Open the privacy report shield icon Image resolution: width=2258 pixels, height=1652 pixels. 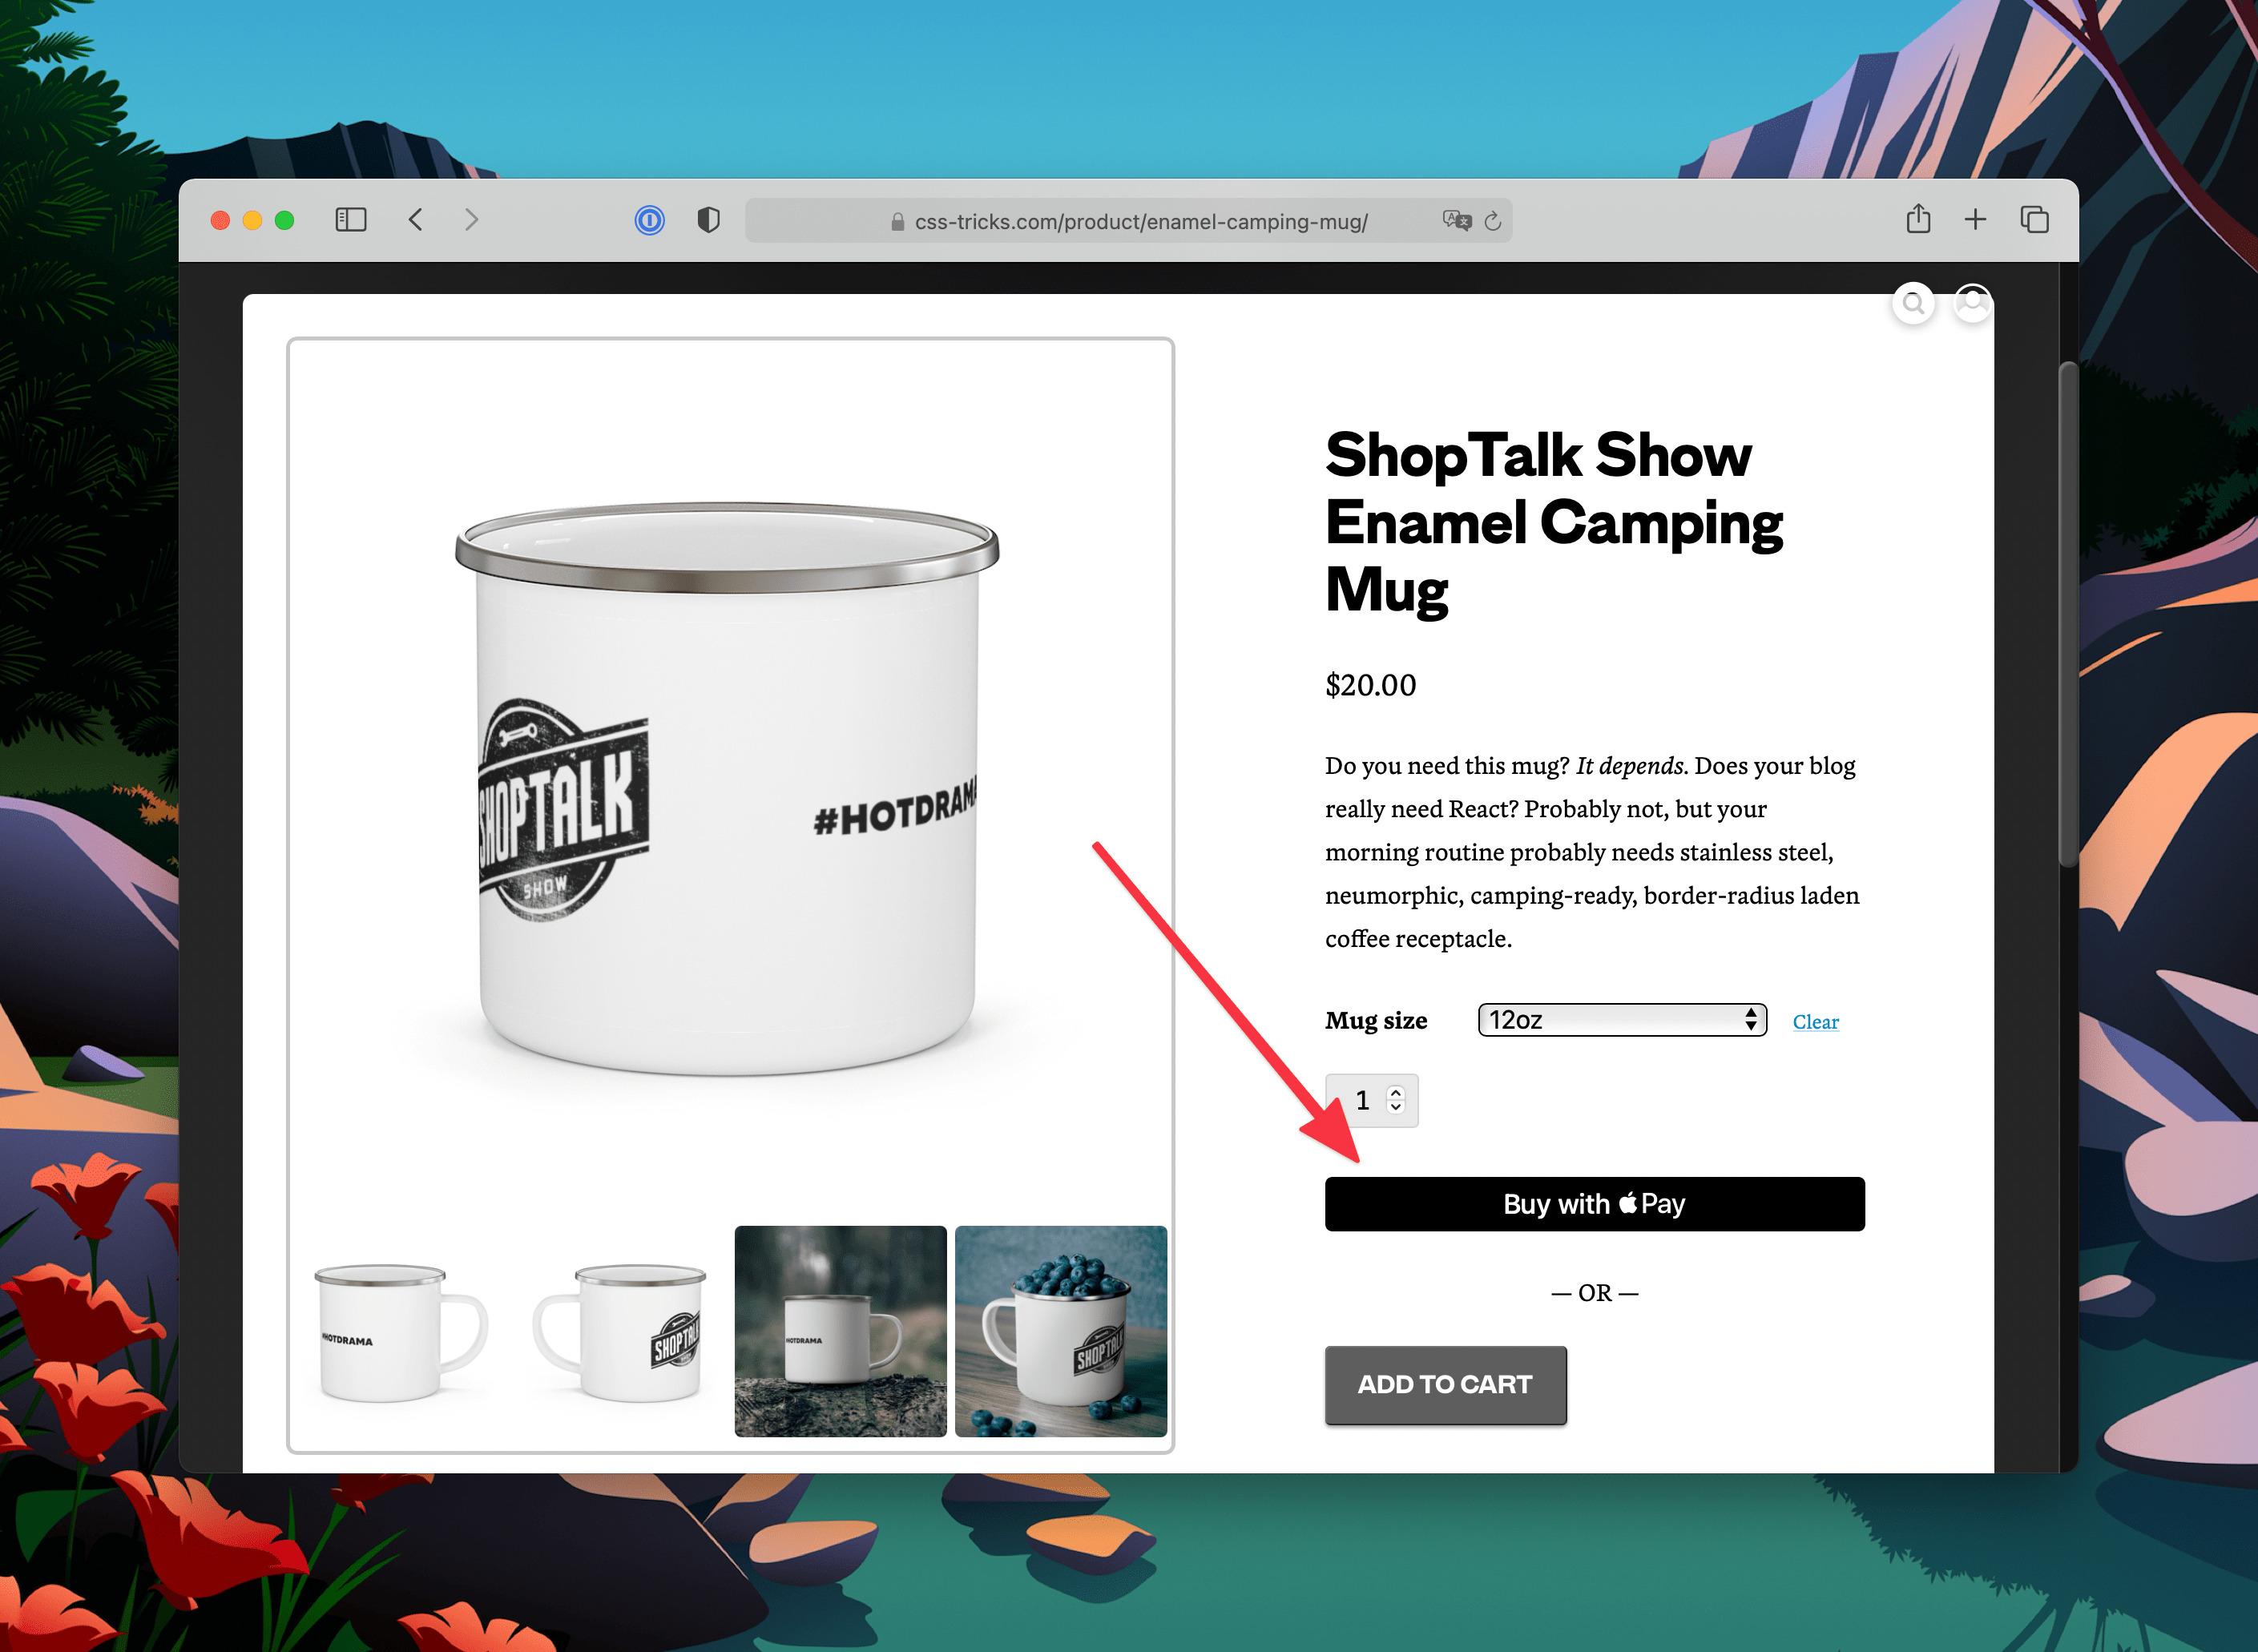click(708, 220)
